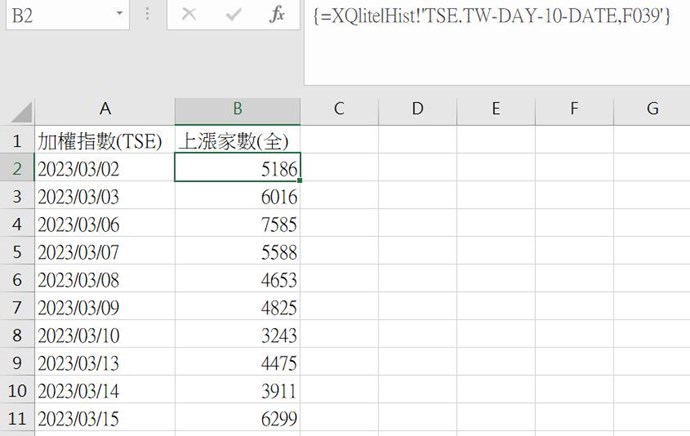Click cell B1 labeled 上漲家數(全)

237,140
